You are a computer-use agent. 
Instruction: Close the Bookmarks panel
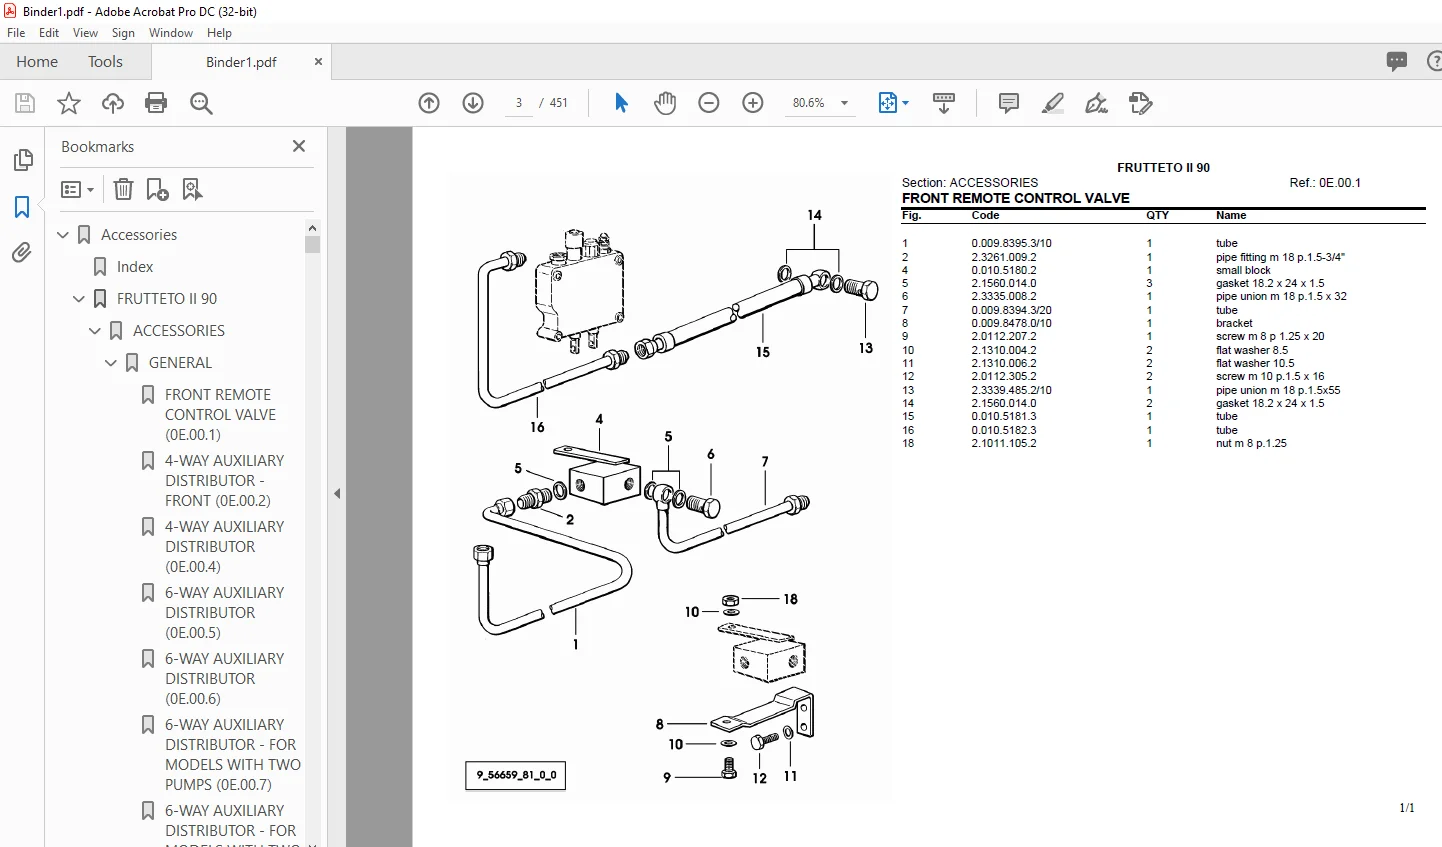pyautogui.click(x=298, y=146)
